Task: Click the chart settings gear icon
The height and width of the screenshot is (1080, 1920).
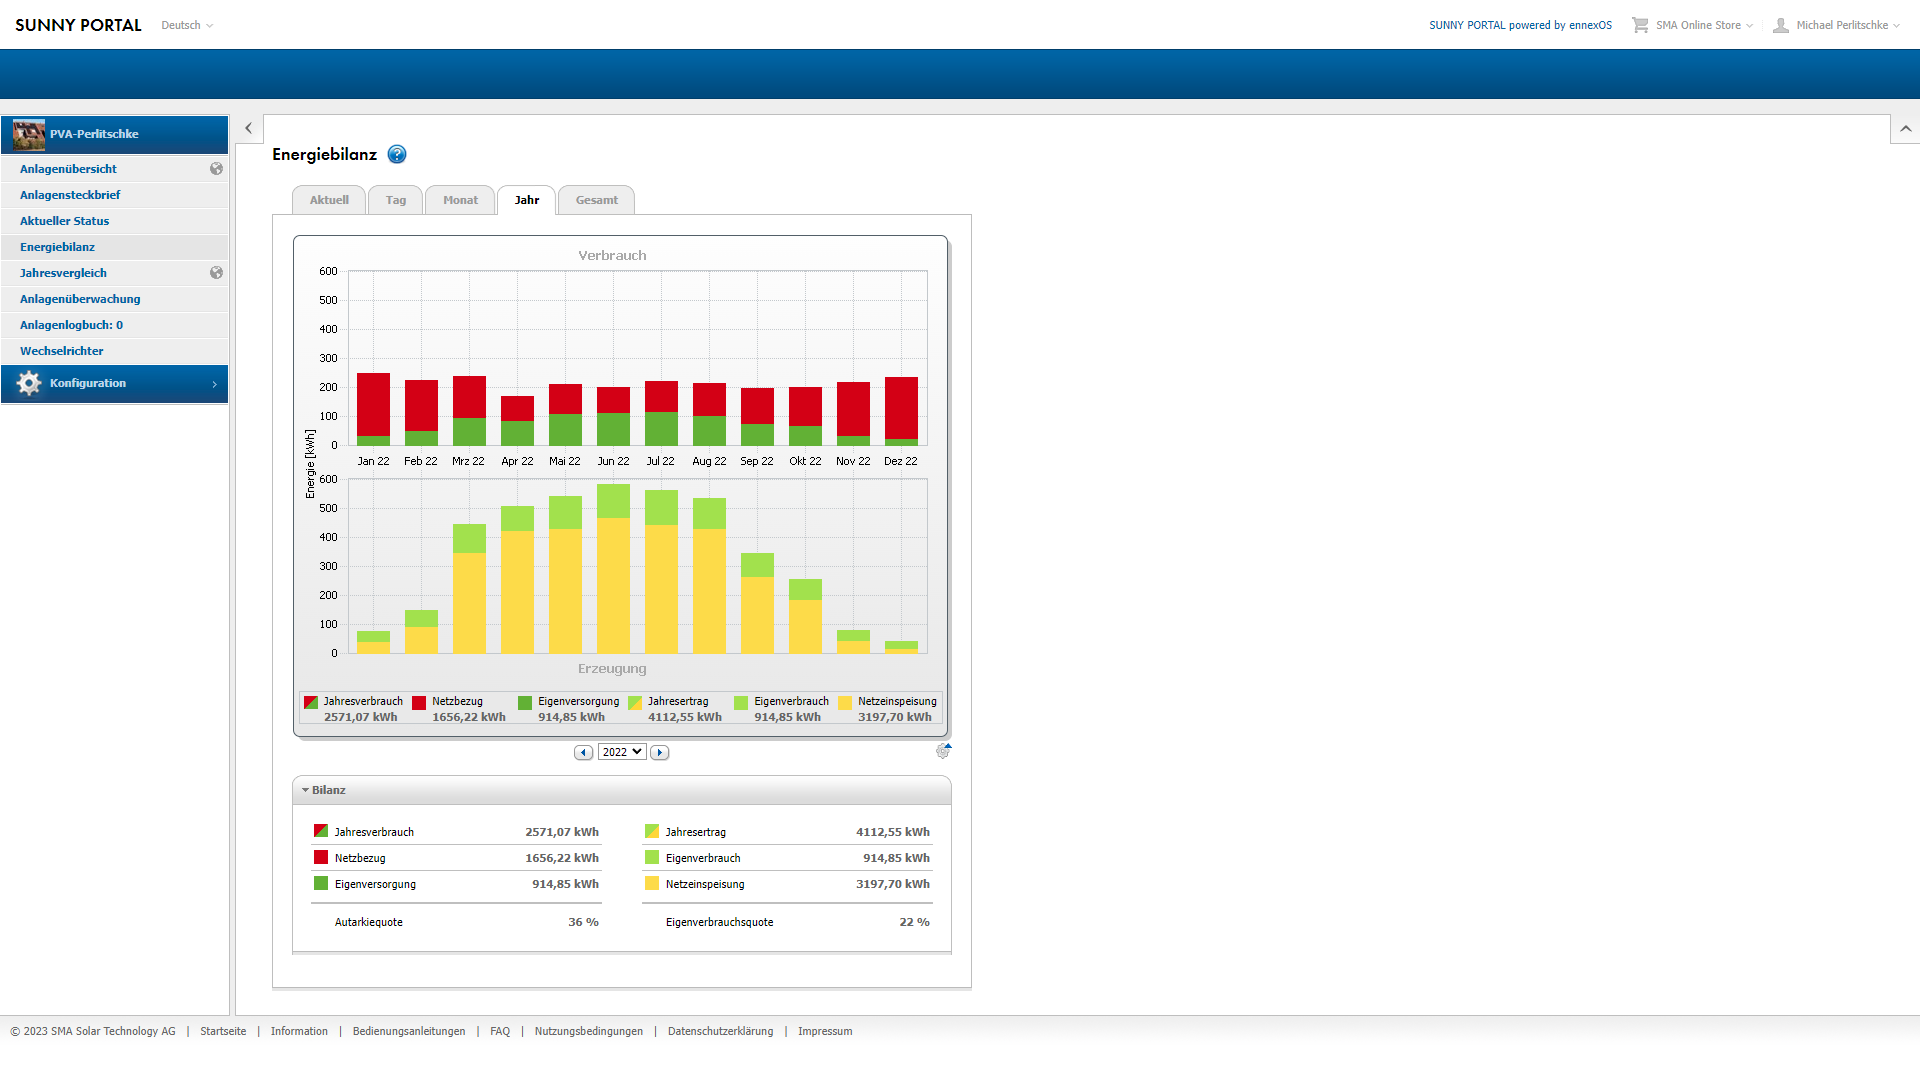Action: pos(942,751)
